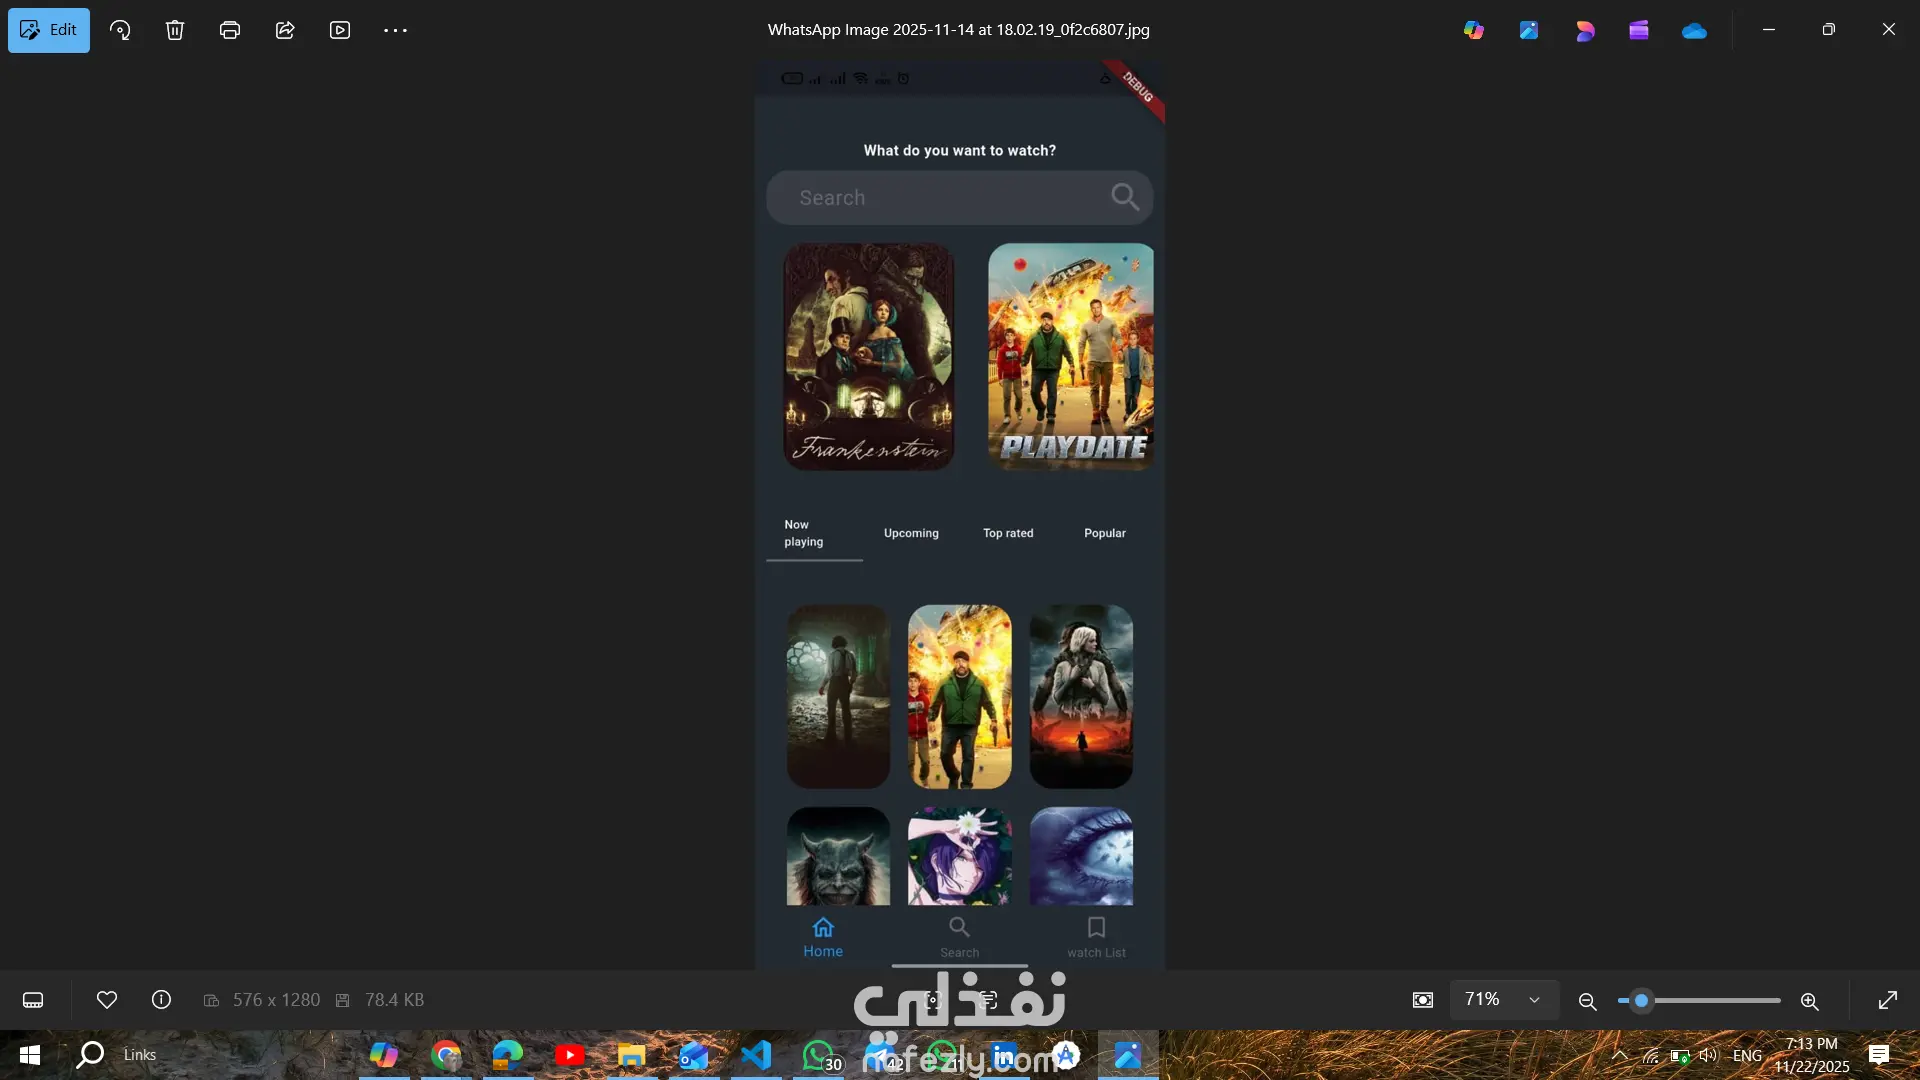Screen dimensions: 1920x1080
Task: Open the three-dot See more menu
Action: (x=395, y=30)
